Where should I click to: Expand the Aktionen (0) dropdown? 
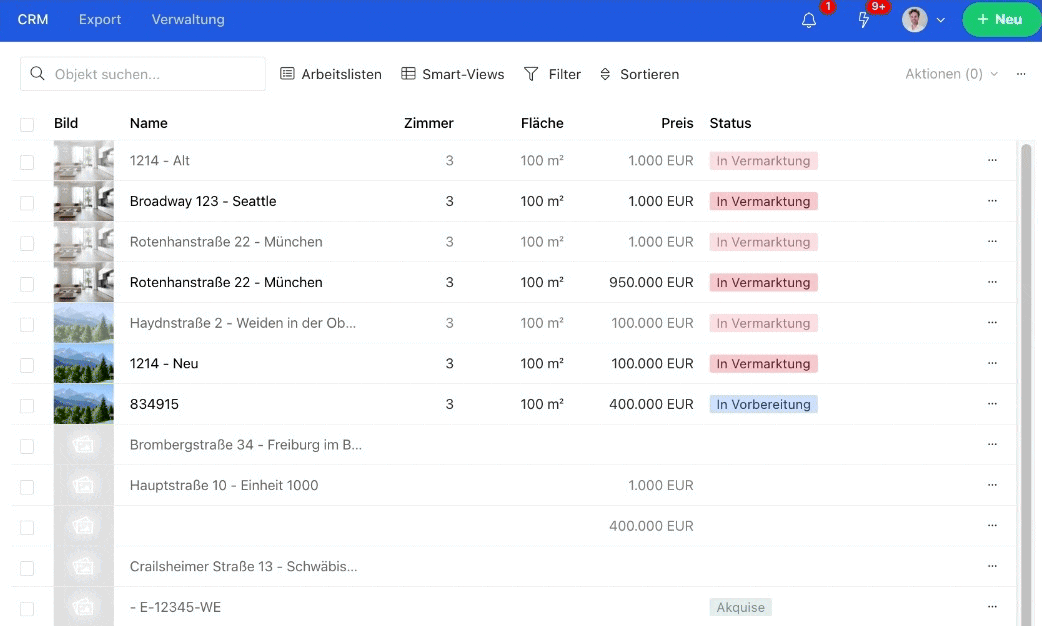click(x=951, y=74)
